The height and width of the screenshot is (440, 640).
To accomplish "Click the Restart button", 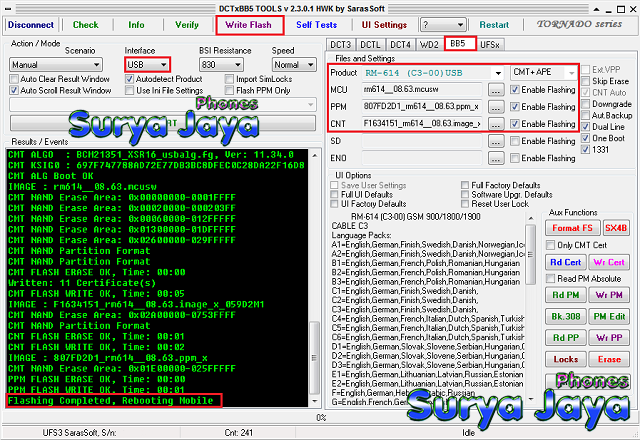I will 494,25.
